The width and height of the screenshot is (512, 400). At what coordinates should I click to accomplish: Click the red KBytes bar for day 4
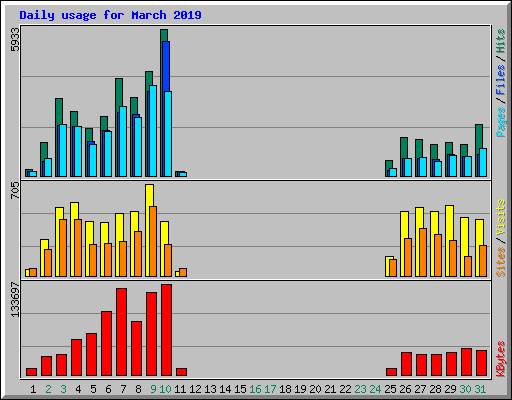76,358
